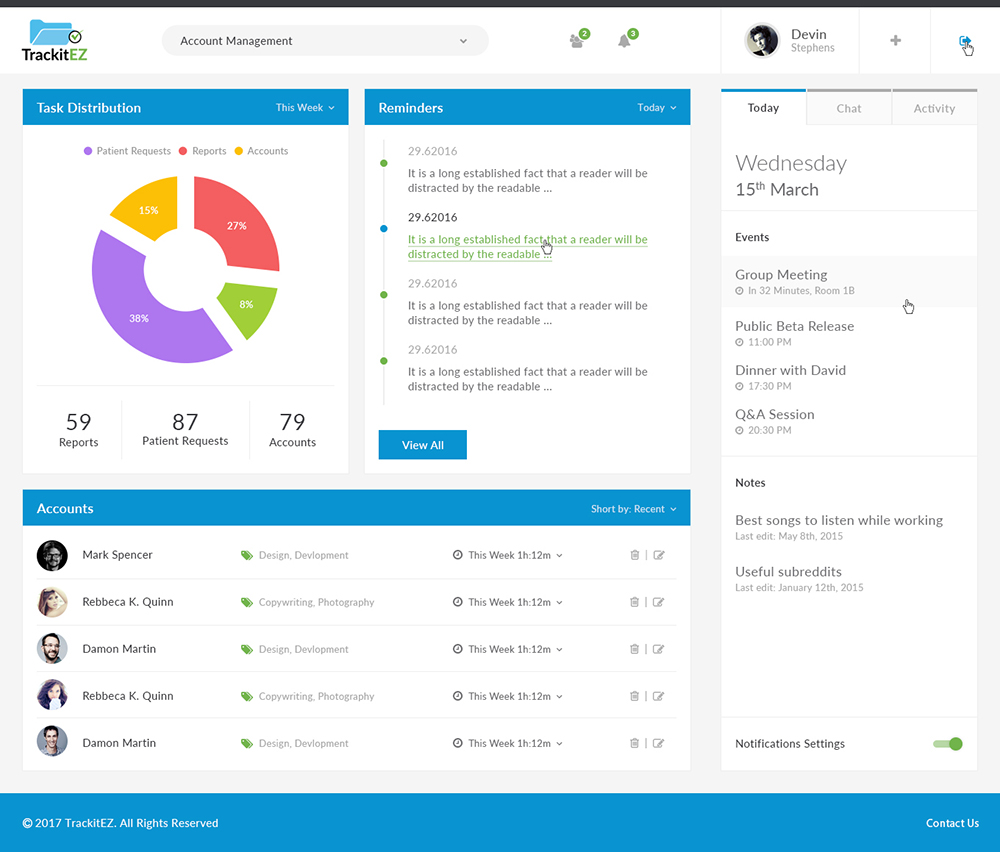Image resolution: width=1000 pixels, height=852 pixels.
Task: Click the View All button in Reminders
Action: (x=422, y=444)
